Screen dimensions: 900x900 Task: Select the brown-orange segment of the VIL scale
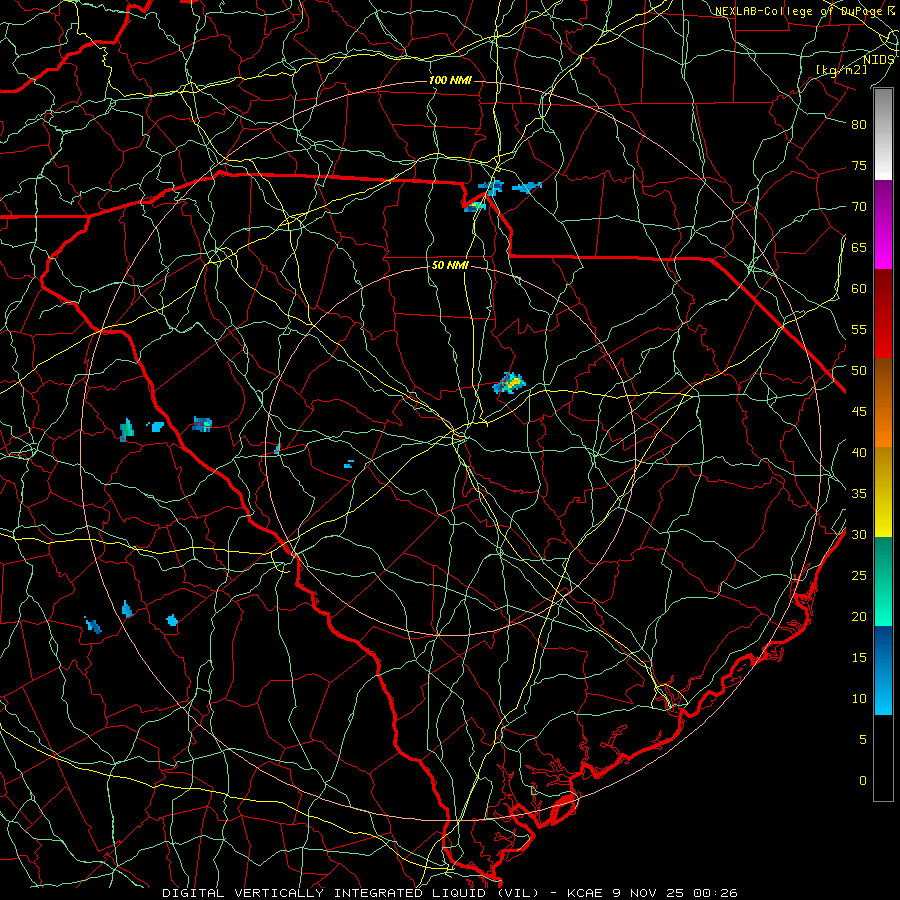[883, 403]
